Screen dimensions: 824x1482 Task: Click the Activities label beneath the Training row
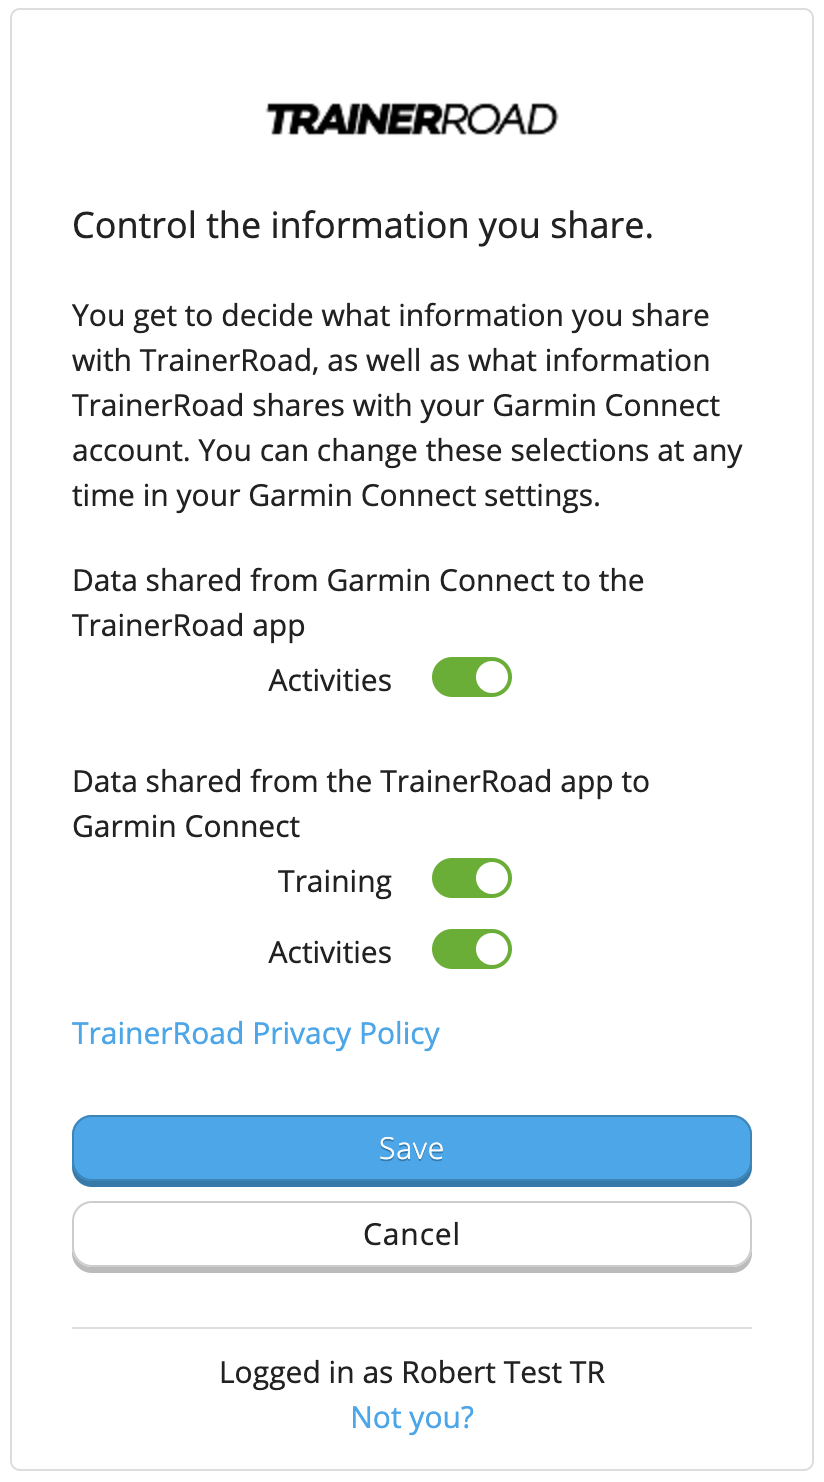point(330,952)
